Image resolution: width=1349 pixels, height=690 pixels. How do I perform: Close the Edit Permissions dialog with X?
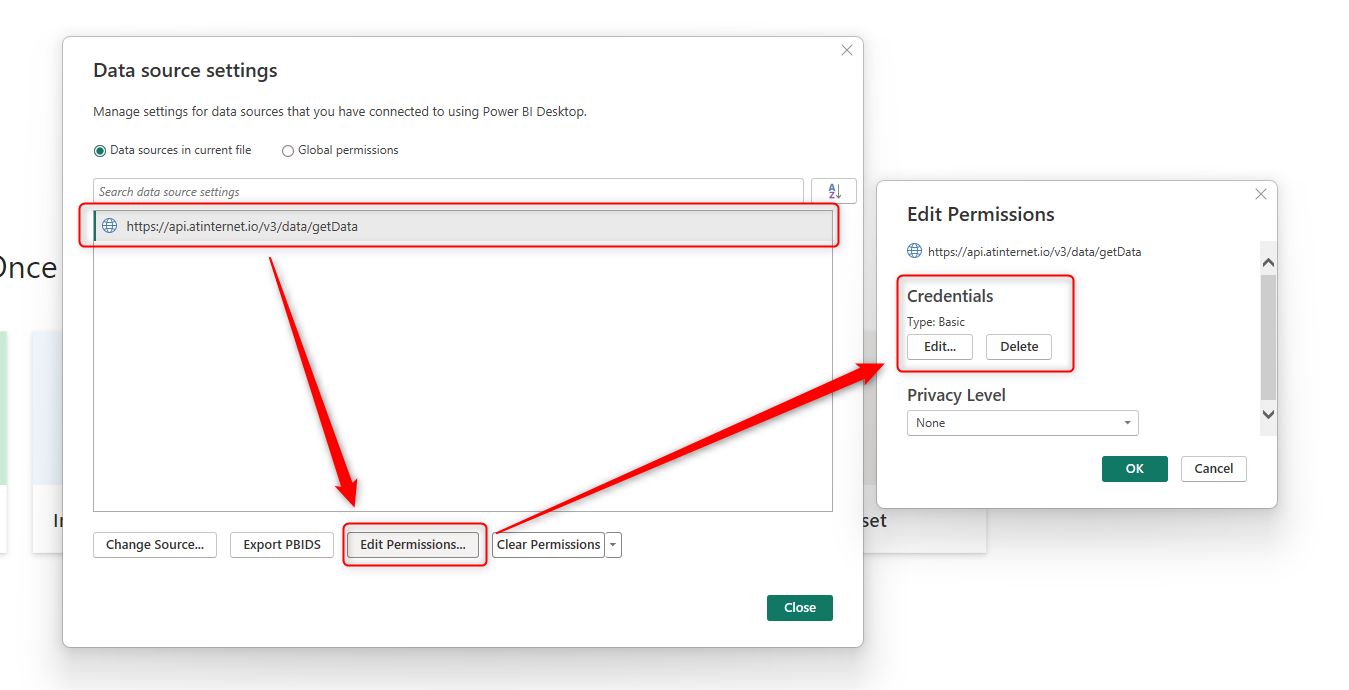click(x=1260, y=194)
